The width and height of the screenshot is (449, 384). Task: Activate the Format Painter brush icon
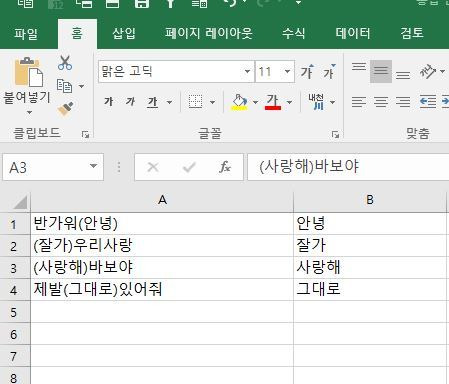click(65, 109)
